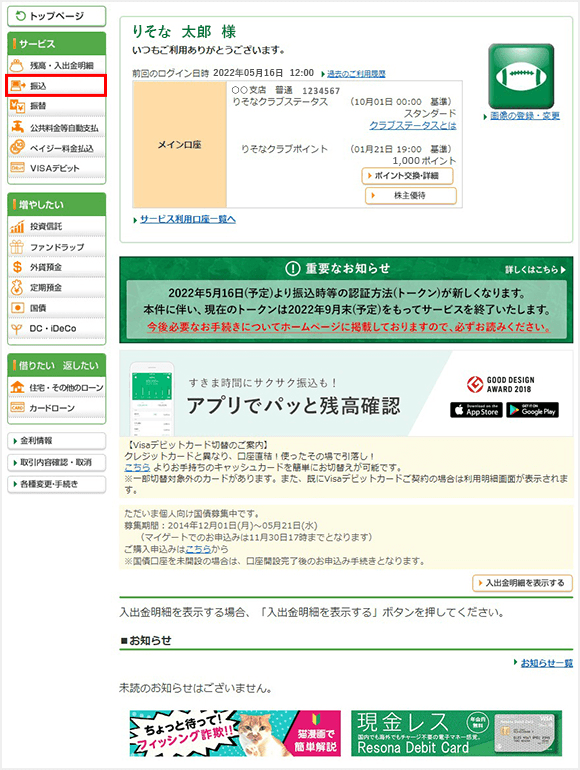
Task: Click ポイント交換・詳細 button
Action: coord(408,176)
